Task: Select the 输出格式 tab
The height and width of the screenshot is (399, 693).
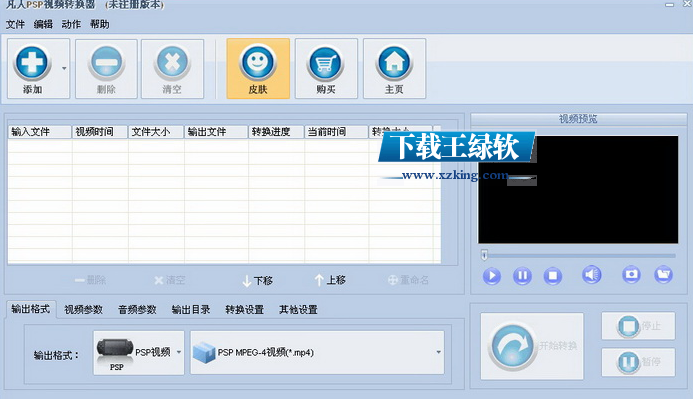Action: (30, 309)
